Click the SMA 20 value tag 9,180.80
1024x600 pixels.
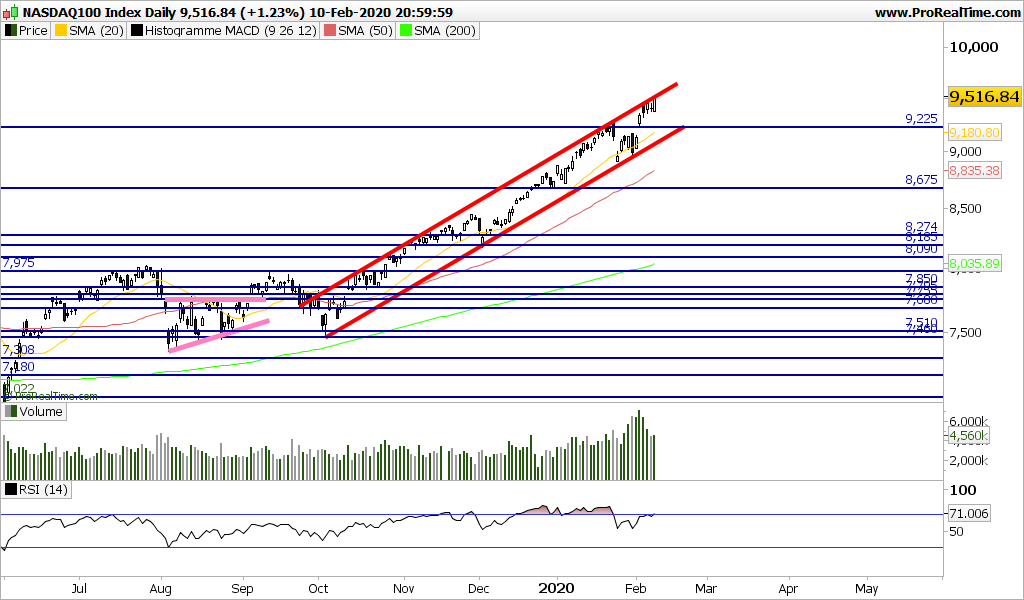pos(974,133)
